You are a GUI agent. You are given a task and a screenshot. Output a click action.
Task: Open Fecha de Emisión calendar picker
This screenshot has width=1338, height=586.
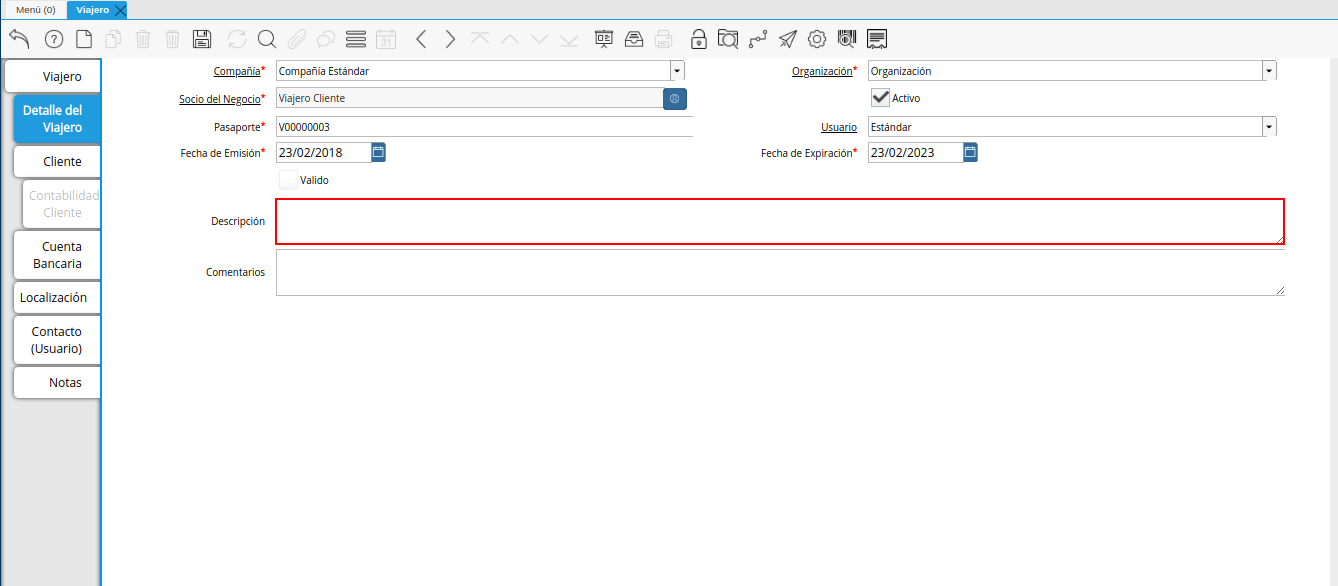pos(379,153)
